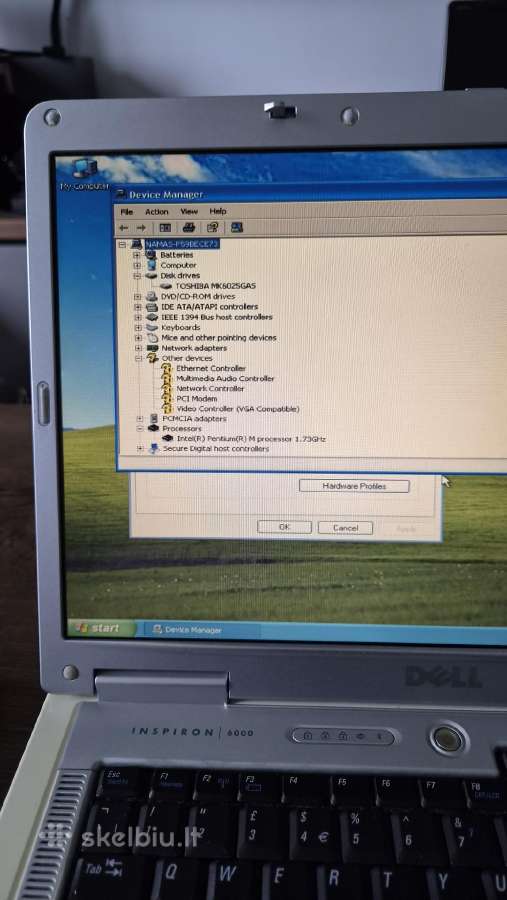Click the Keyboards category icon
This screenshot has width=507, height=900.
(152, 327)
